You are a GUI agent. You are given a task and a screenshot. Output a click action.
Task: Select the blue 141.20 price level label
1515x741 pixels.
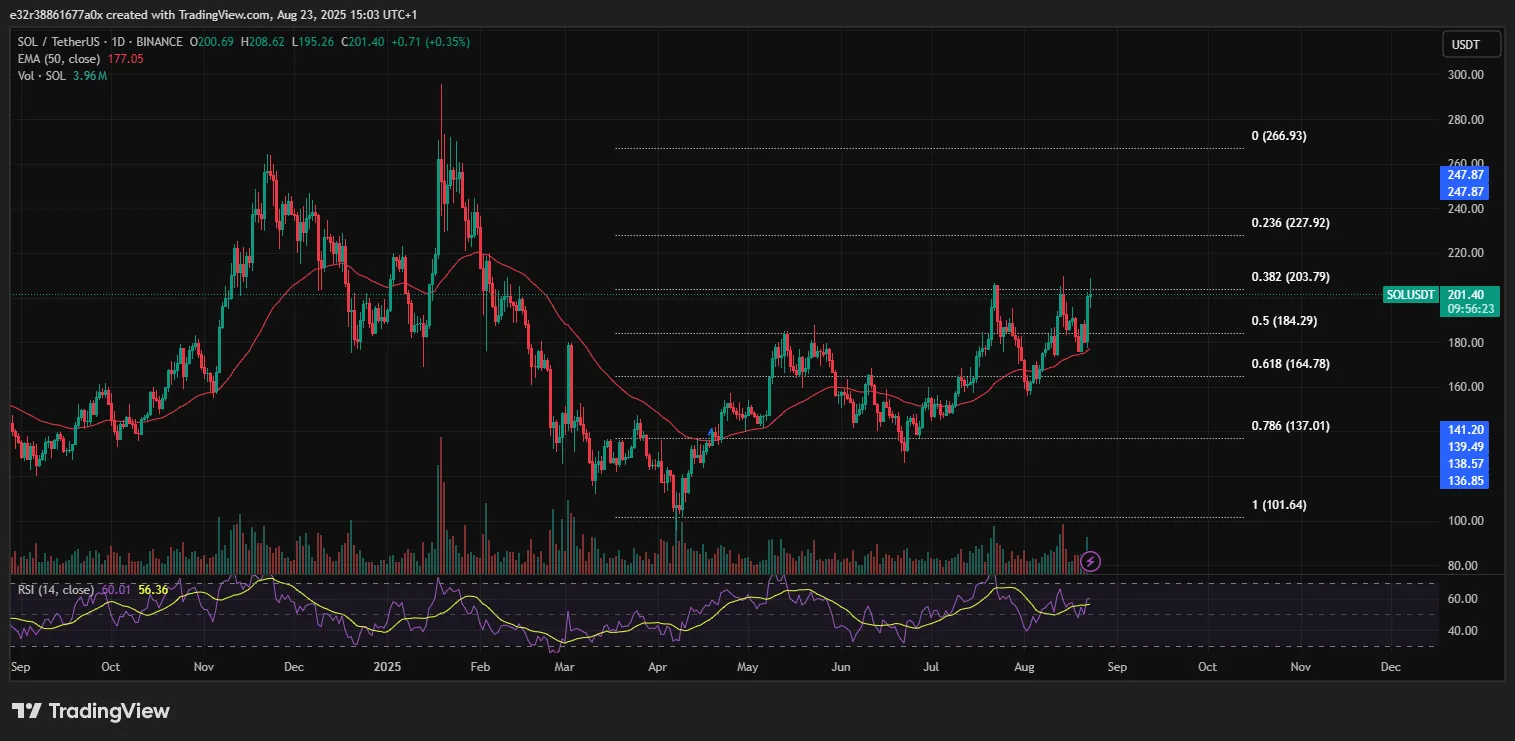(x=1464, y=428)
